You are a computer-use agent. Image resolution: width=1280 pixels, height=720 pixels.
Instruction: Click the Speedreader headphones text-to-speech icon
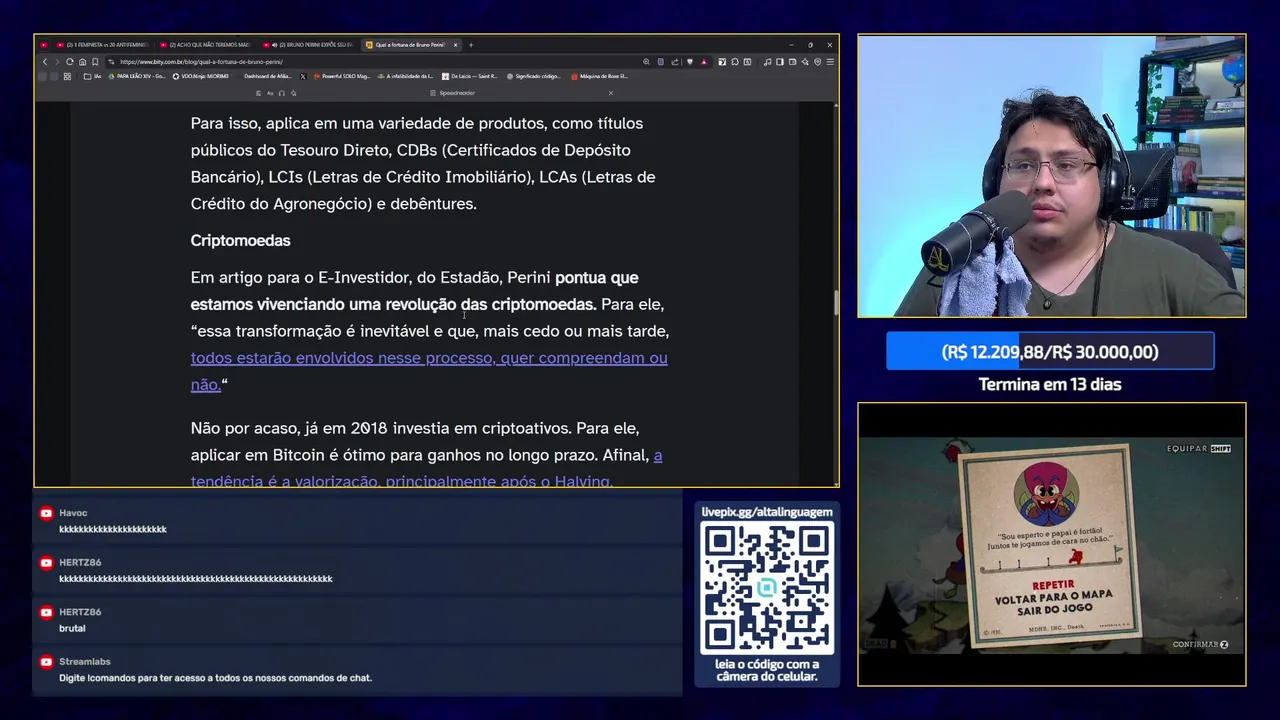point(282,93)
